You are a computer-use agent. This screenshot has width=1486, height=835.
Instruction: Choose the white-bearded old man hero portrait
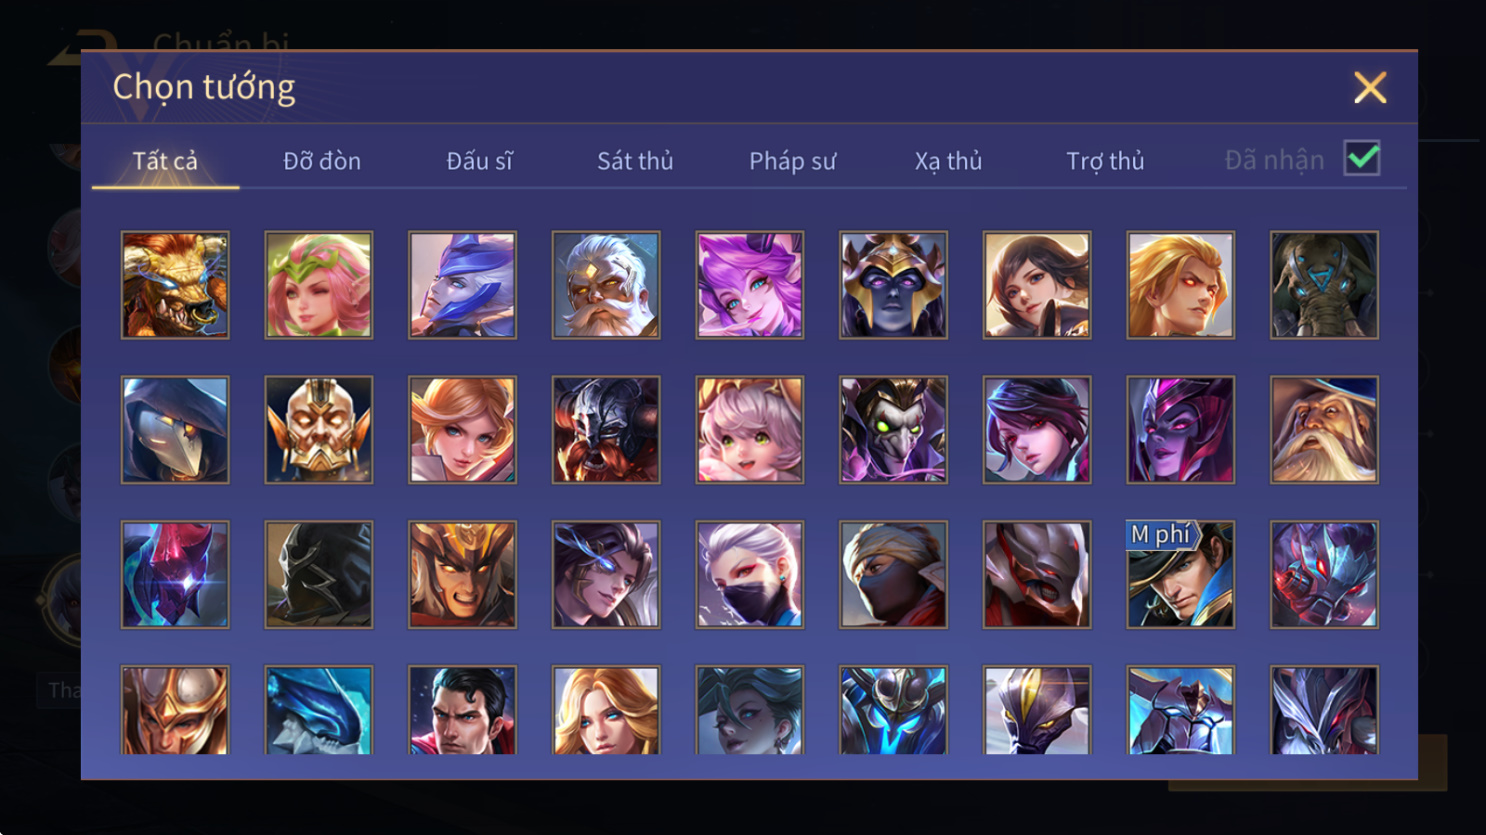(606, 285)
